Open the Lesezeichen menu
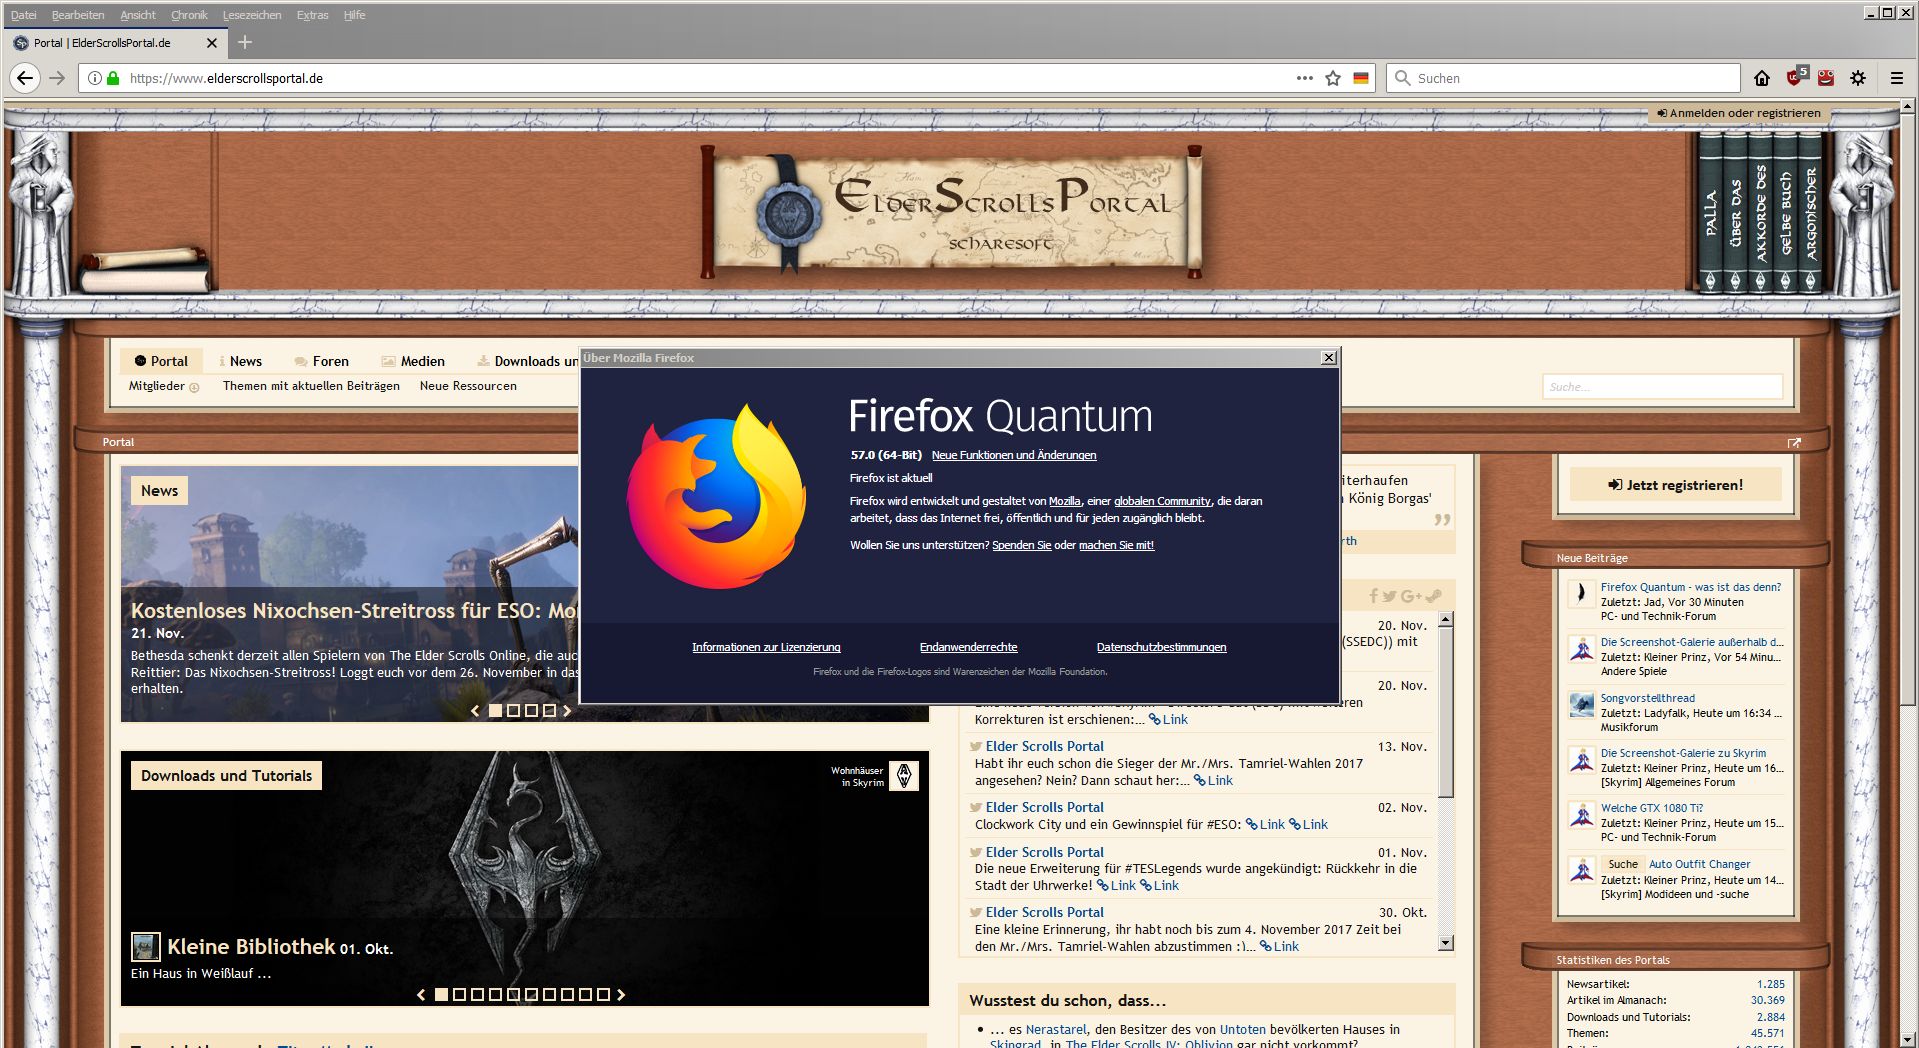Image resolution: width=1919 pixels, height=1048 pixels. tap(251, 15)
